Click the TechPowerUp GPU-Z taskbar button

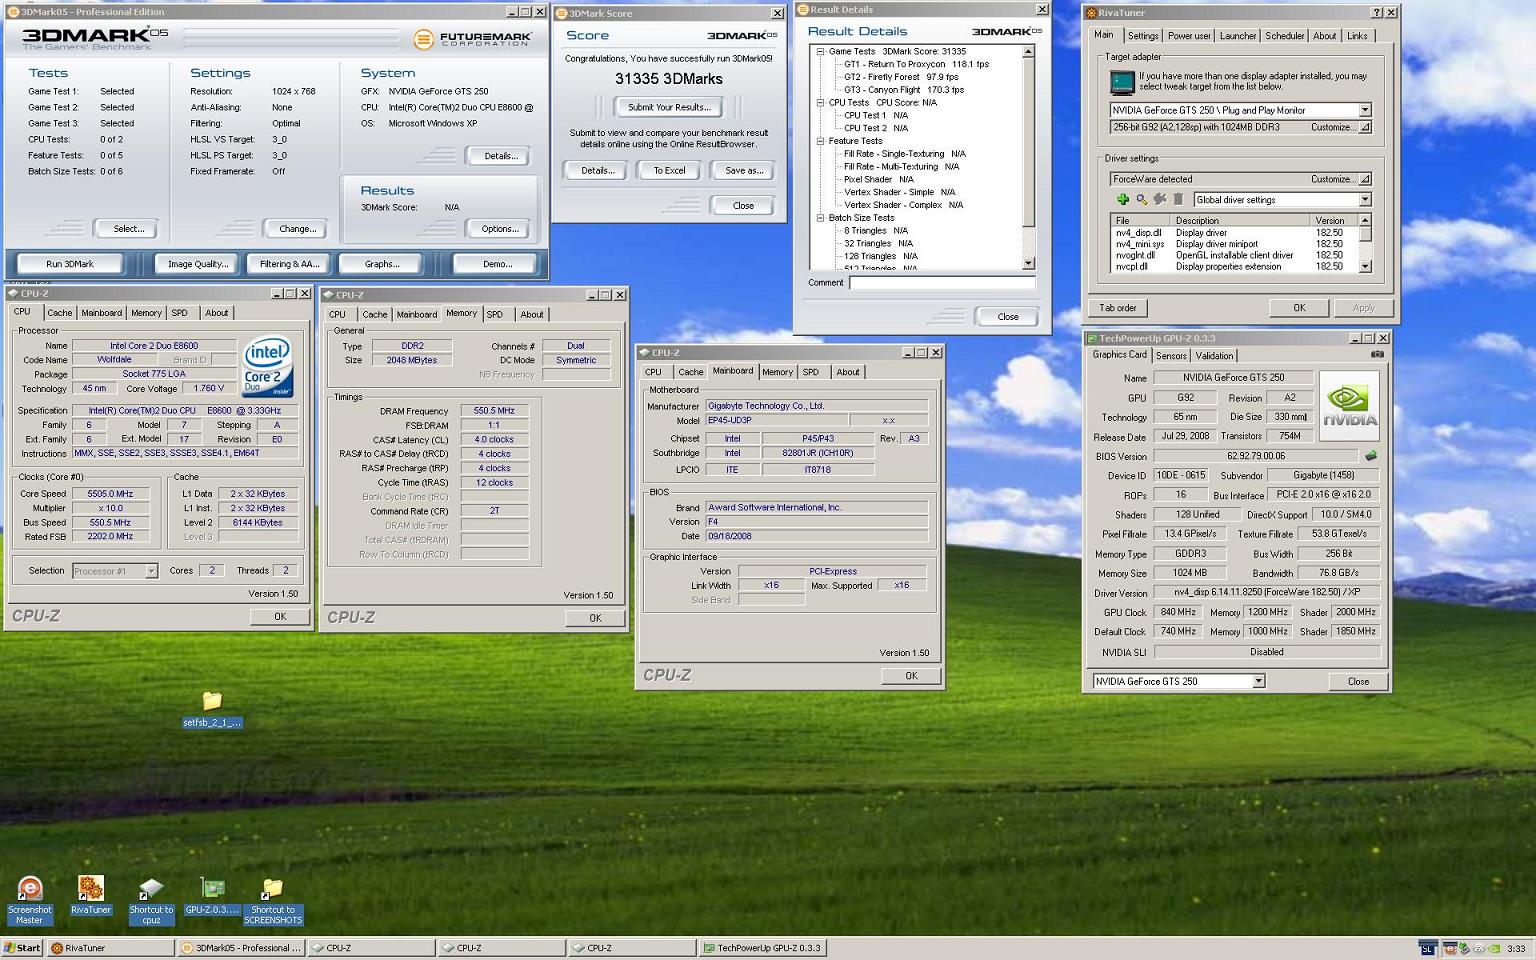(x=763, y=948)
